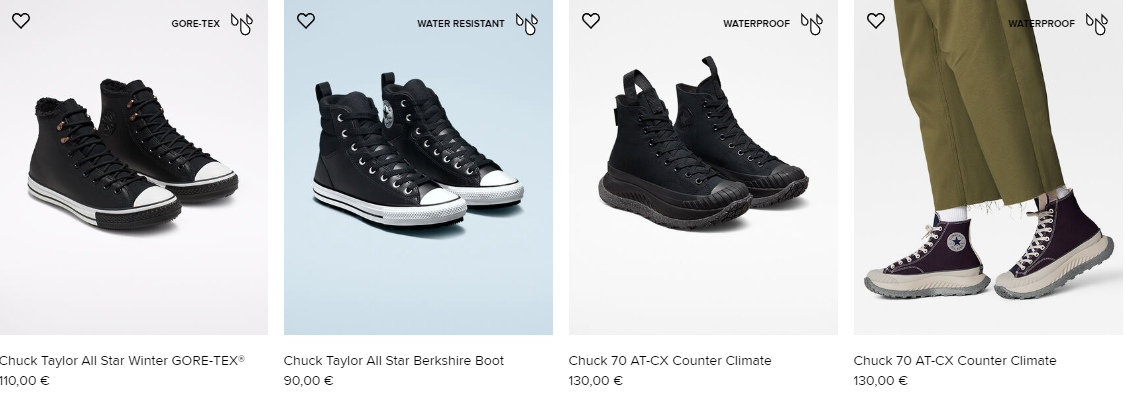
Task: Open Chuck Taylor All Star Winter GORE-TEX link
Action: click(122, 360)
